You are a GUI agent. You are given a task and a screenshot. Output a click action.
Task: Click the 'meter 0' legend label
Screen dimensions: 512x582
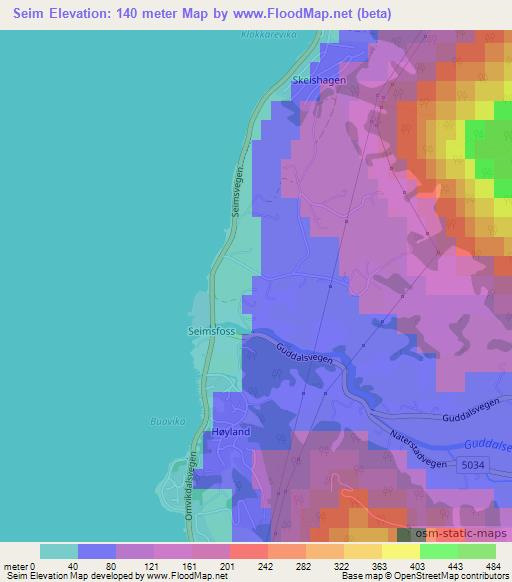19,567
